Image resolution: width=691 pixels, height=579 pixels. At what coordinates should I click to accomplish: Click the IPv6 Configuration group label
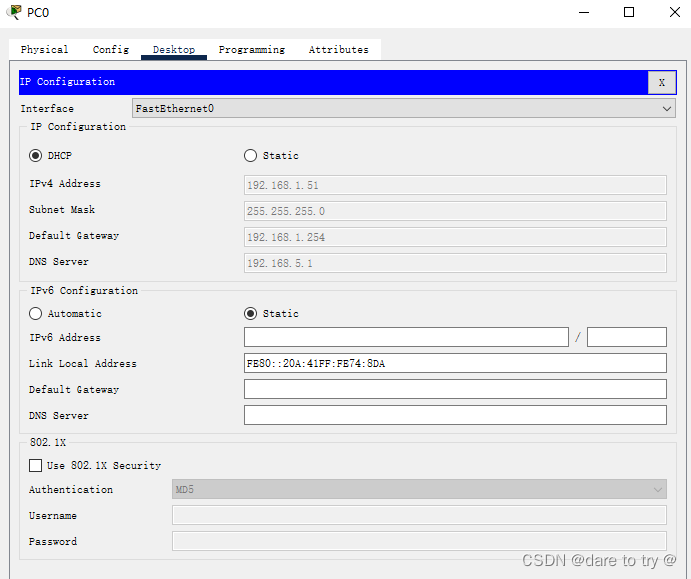[x=84, y=290]
